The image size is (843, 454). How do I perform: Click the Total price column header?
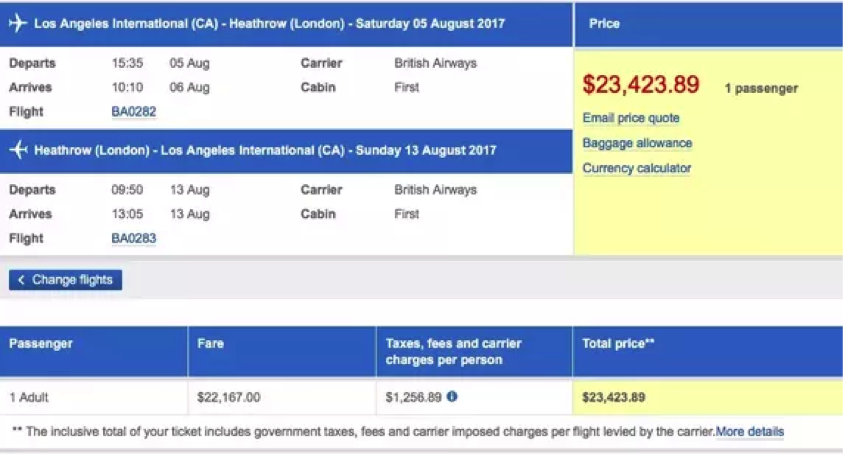[x=618, y=344]
